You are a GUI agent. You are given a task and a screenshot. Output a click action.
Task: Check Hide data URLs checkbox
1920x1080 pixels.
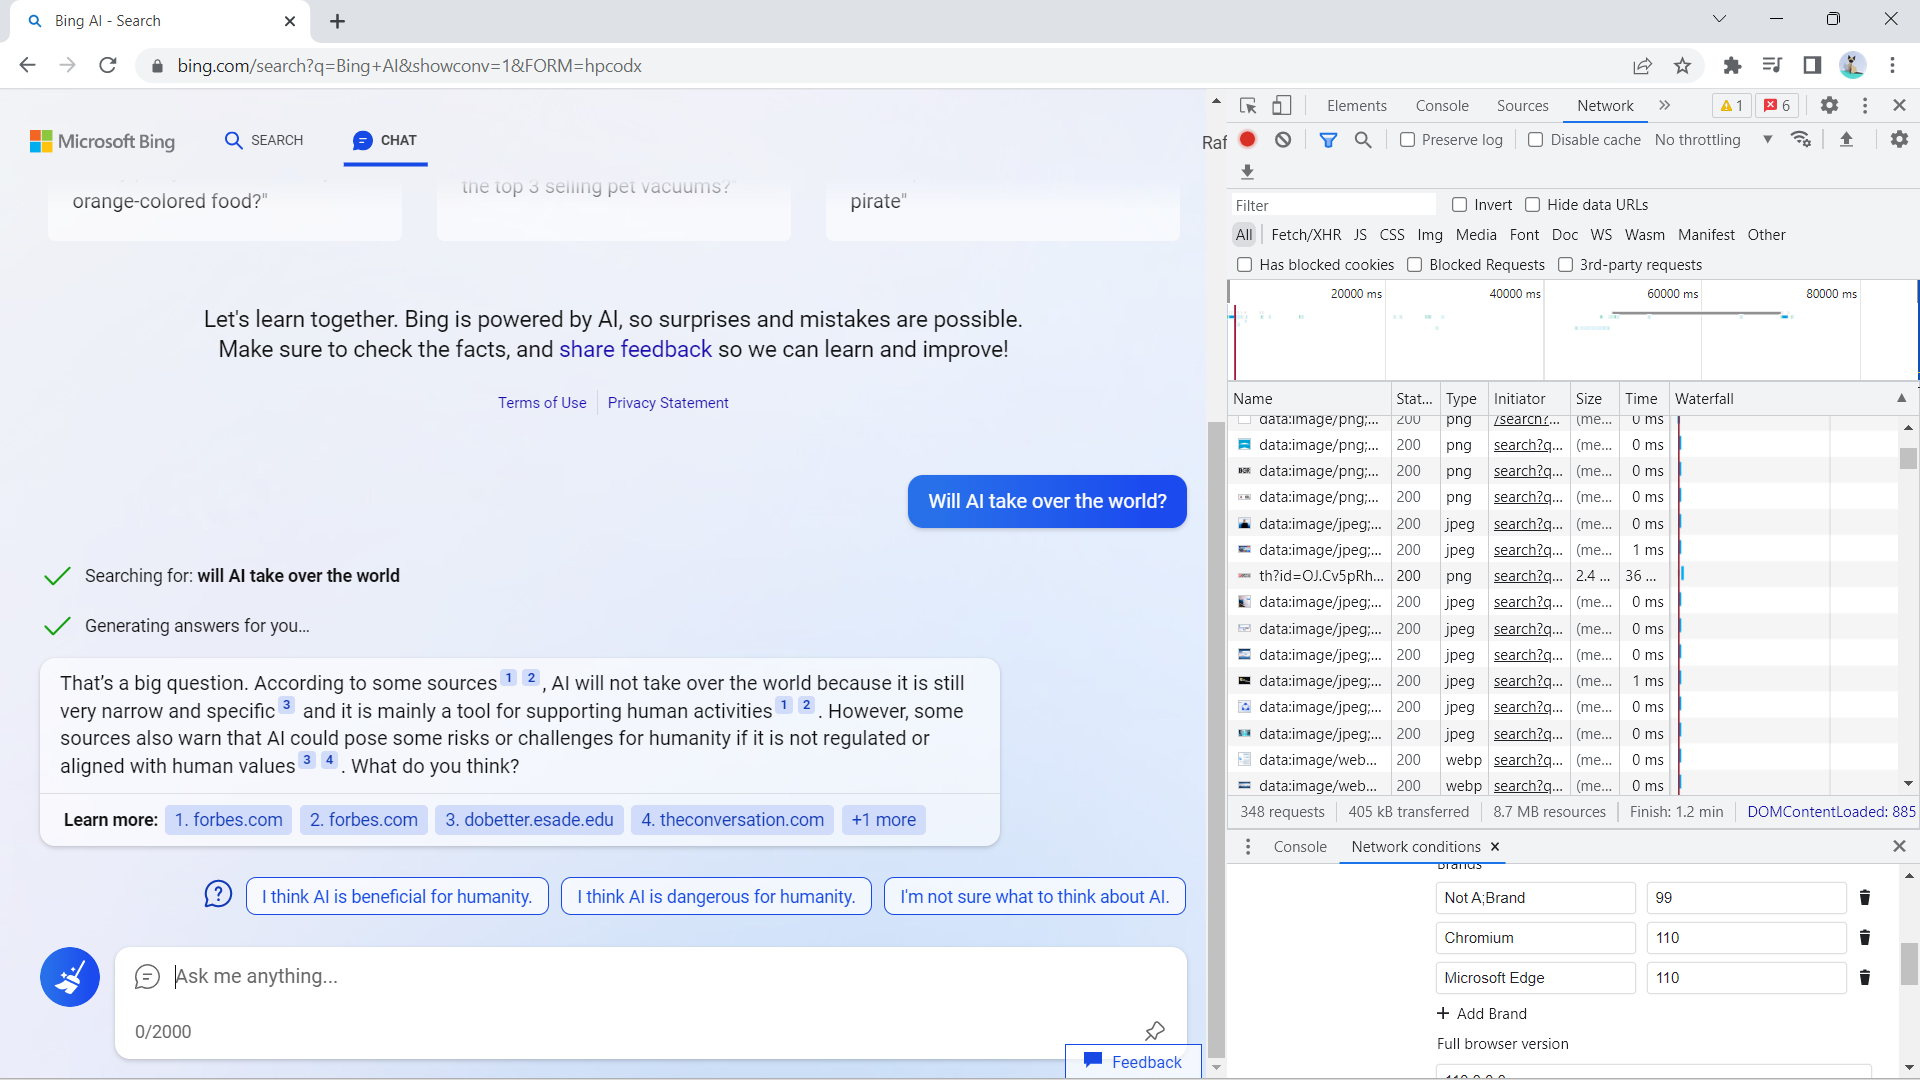click(x=1533, y=205)
